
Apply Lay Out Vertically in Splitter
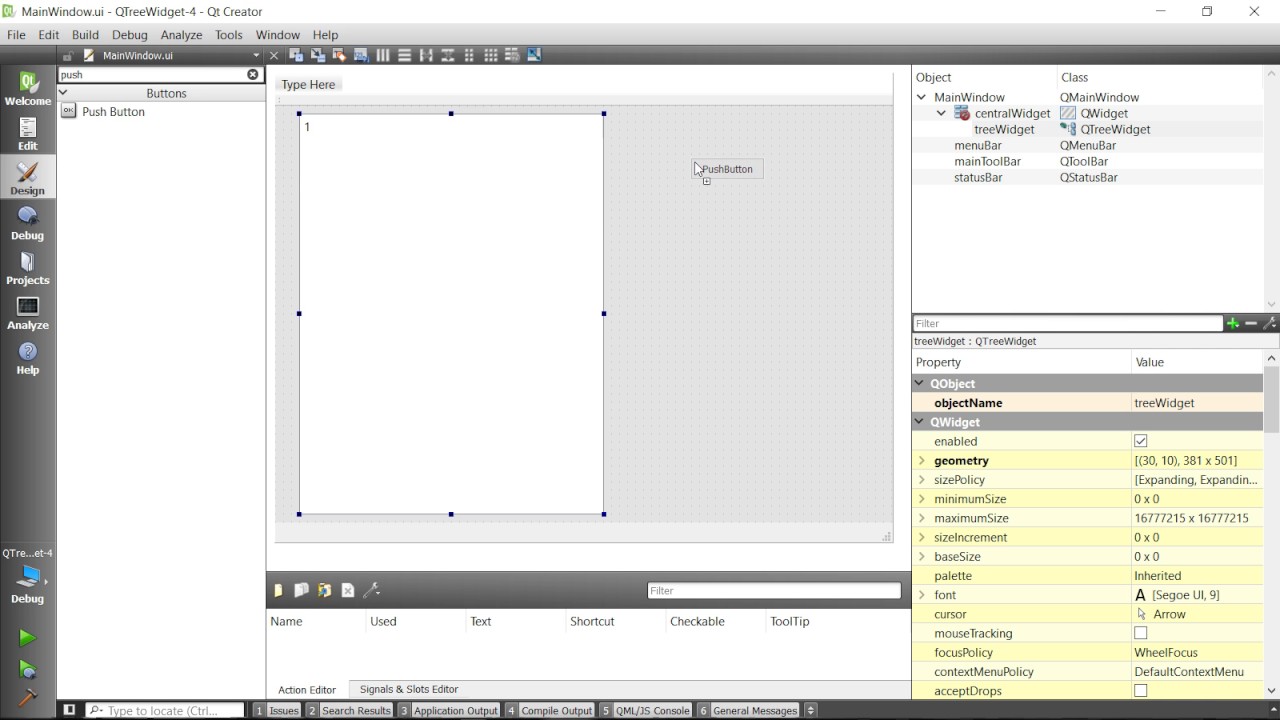coord(448,55)
